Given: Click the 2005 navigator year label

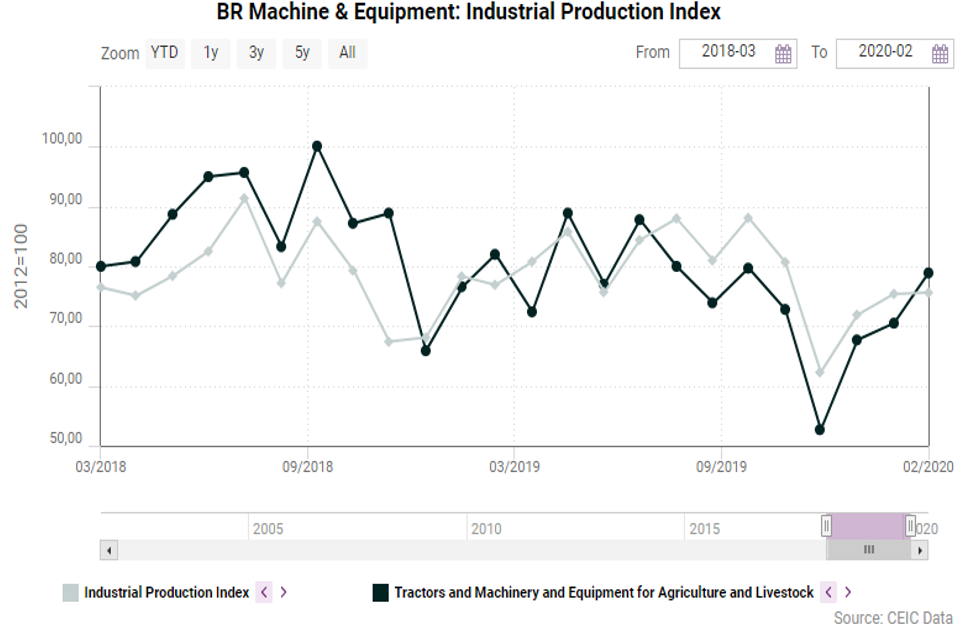Looking at the screenshot, I should pos(268,529).
